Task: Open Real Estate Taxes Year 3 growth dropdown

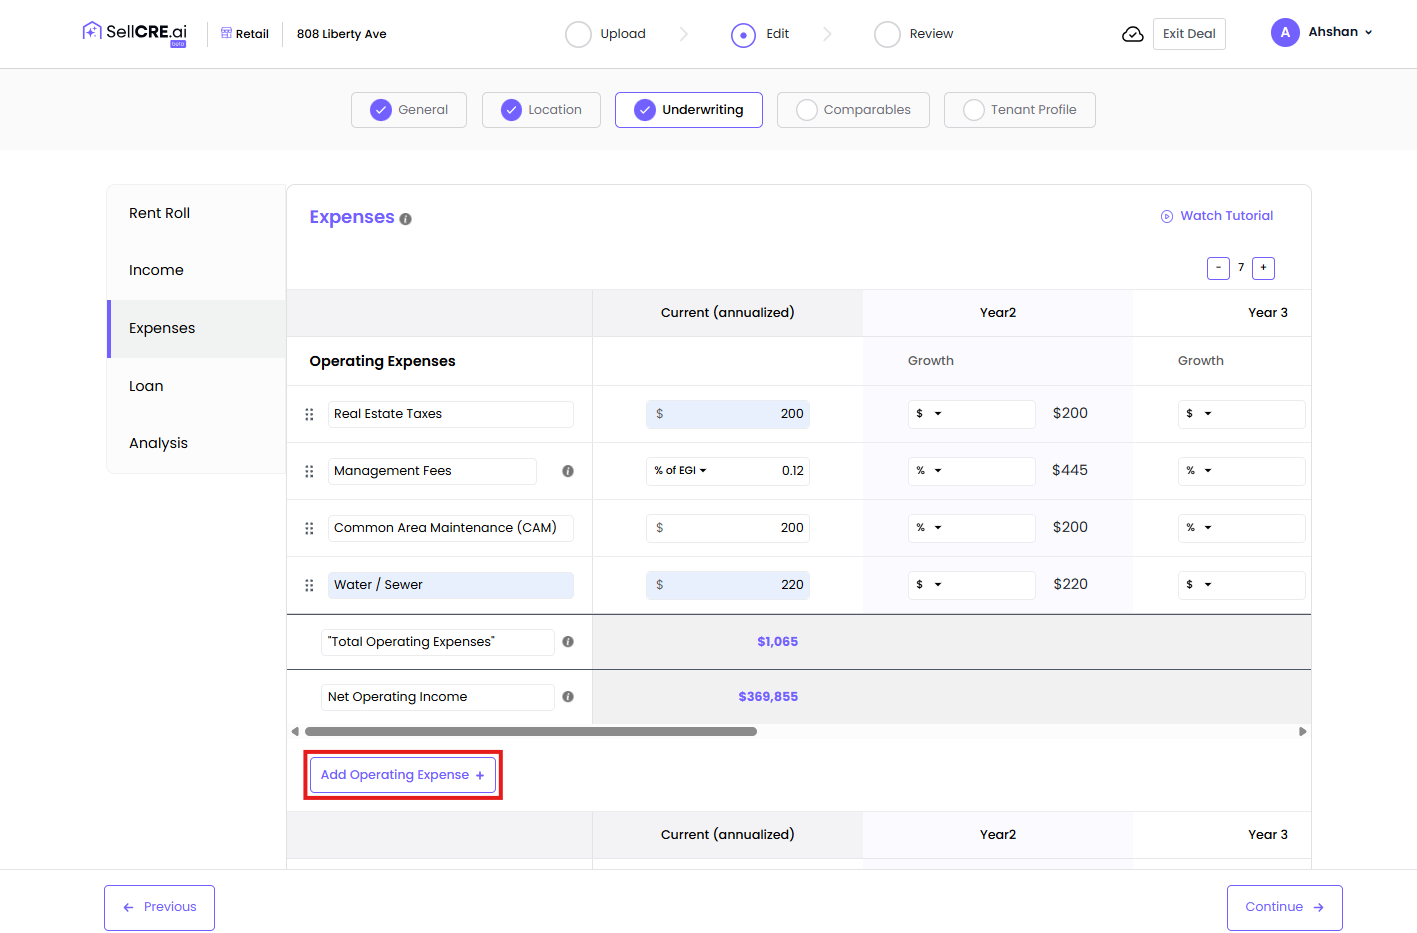Action: tap(1199, 414)
